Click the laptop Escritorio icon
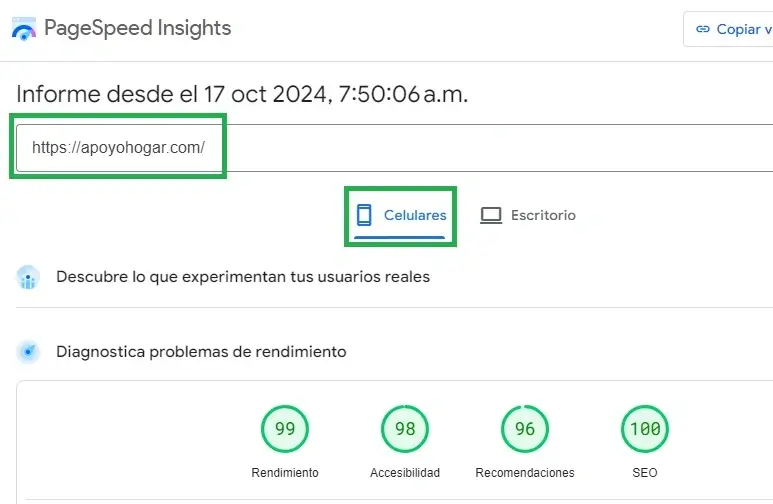773x504 pixels. (490, 215)
